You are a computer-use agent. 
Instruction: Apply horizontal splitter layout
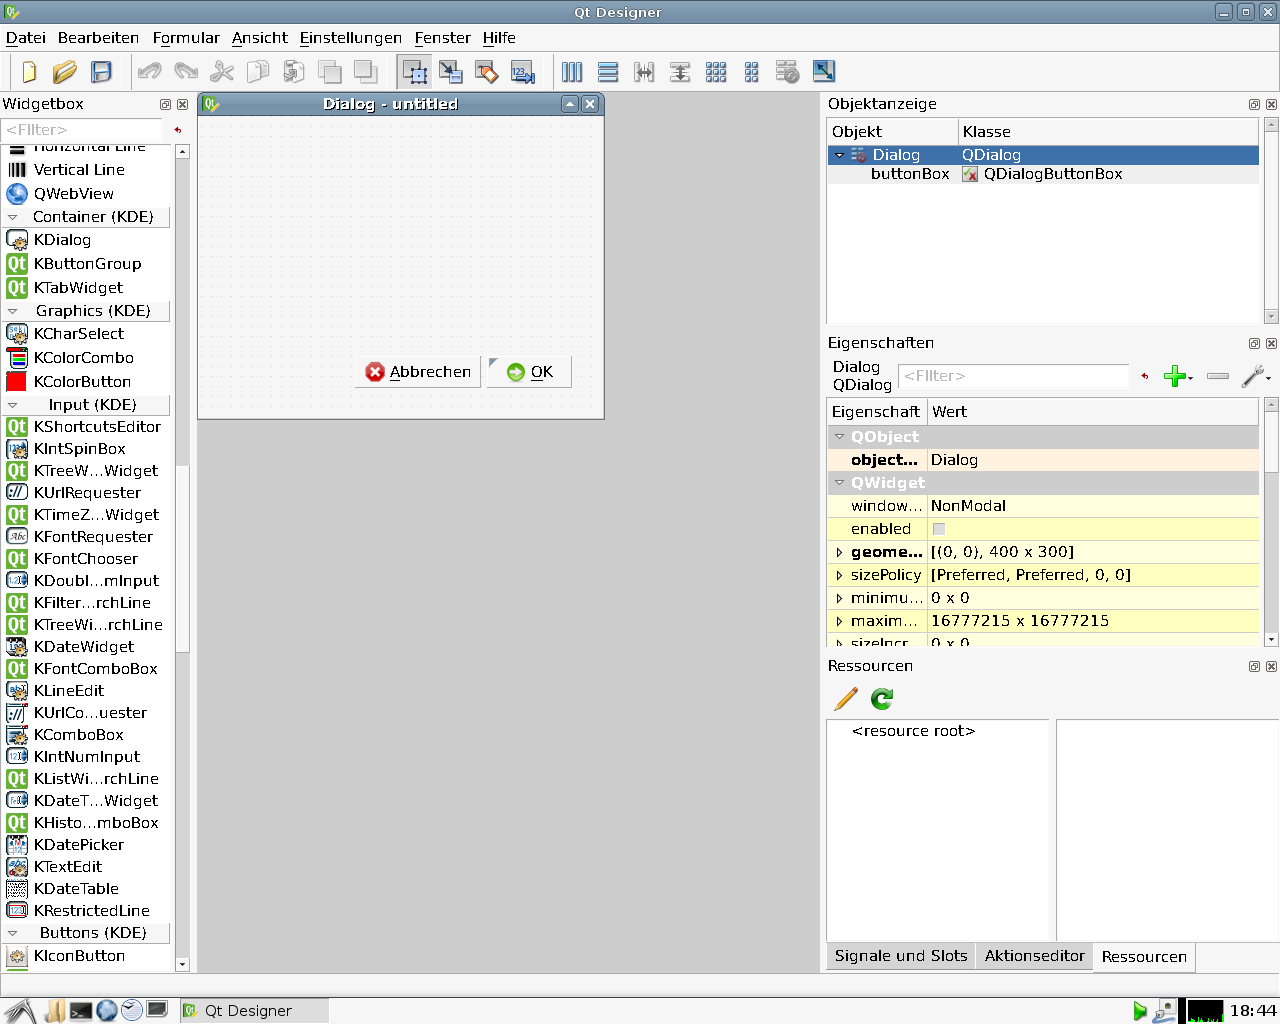644,72
